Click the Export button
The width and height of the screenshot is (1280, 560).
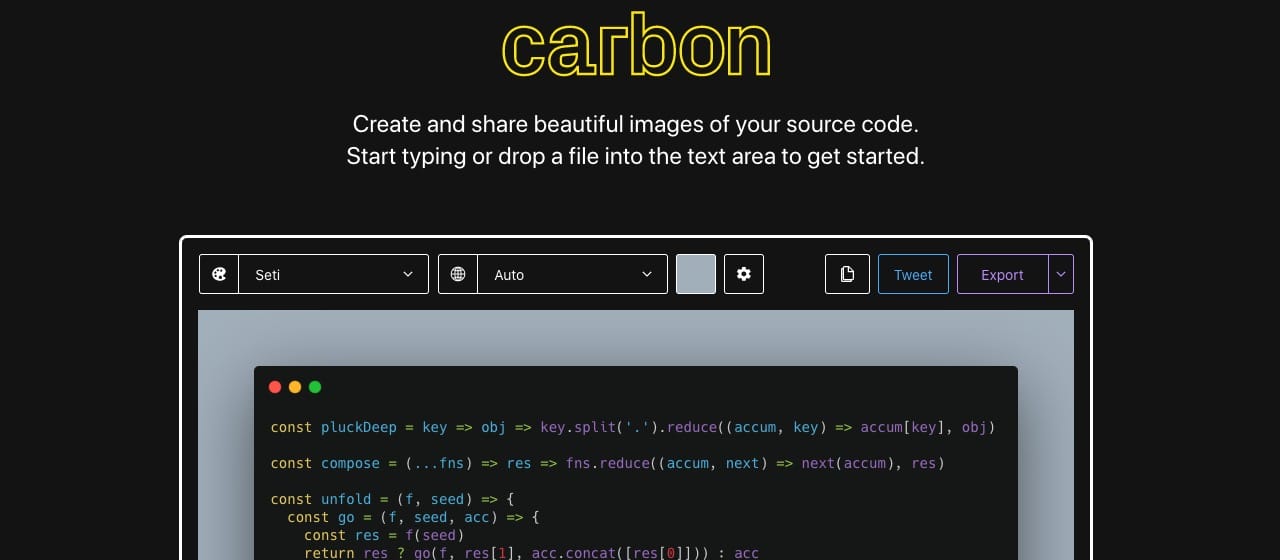(1002, 274)
